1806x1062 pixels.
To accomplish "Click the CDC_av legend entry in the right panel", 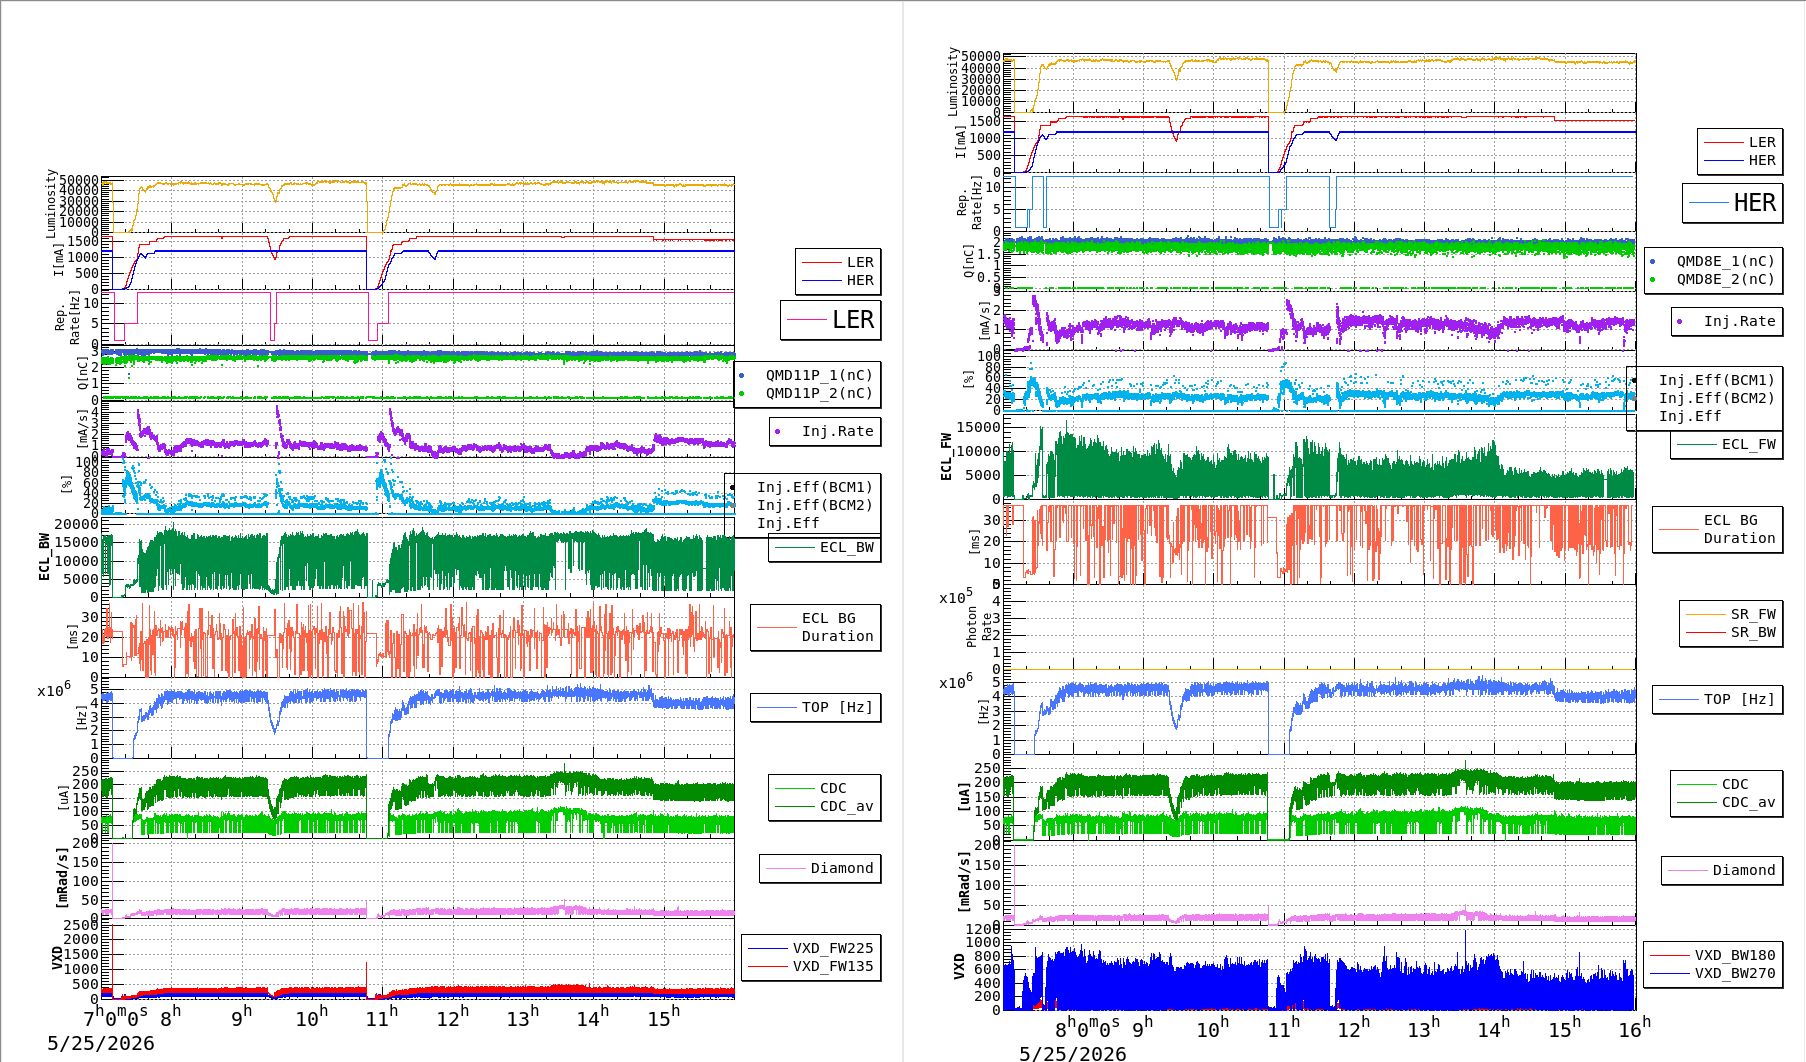I will (1727, 802).
